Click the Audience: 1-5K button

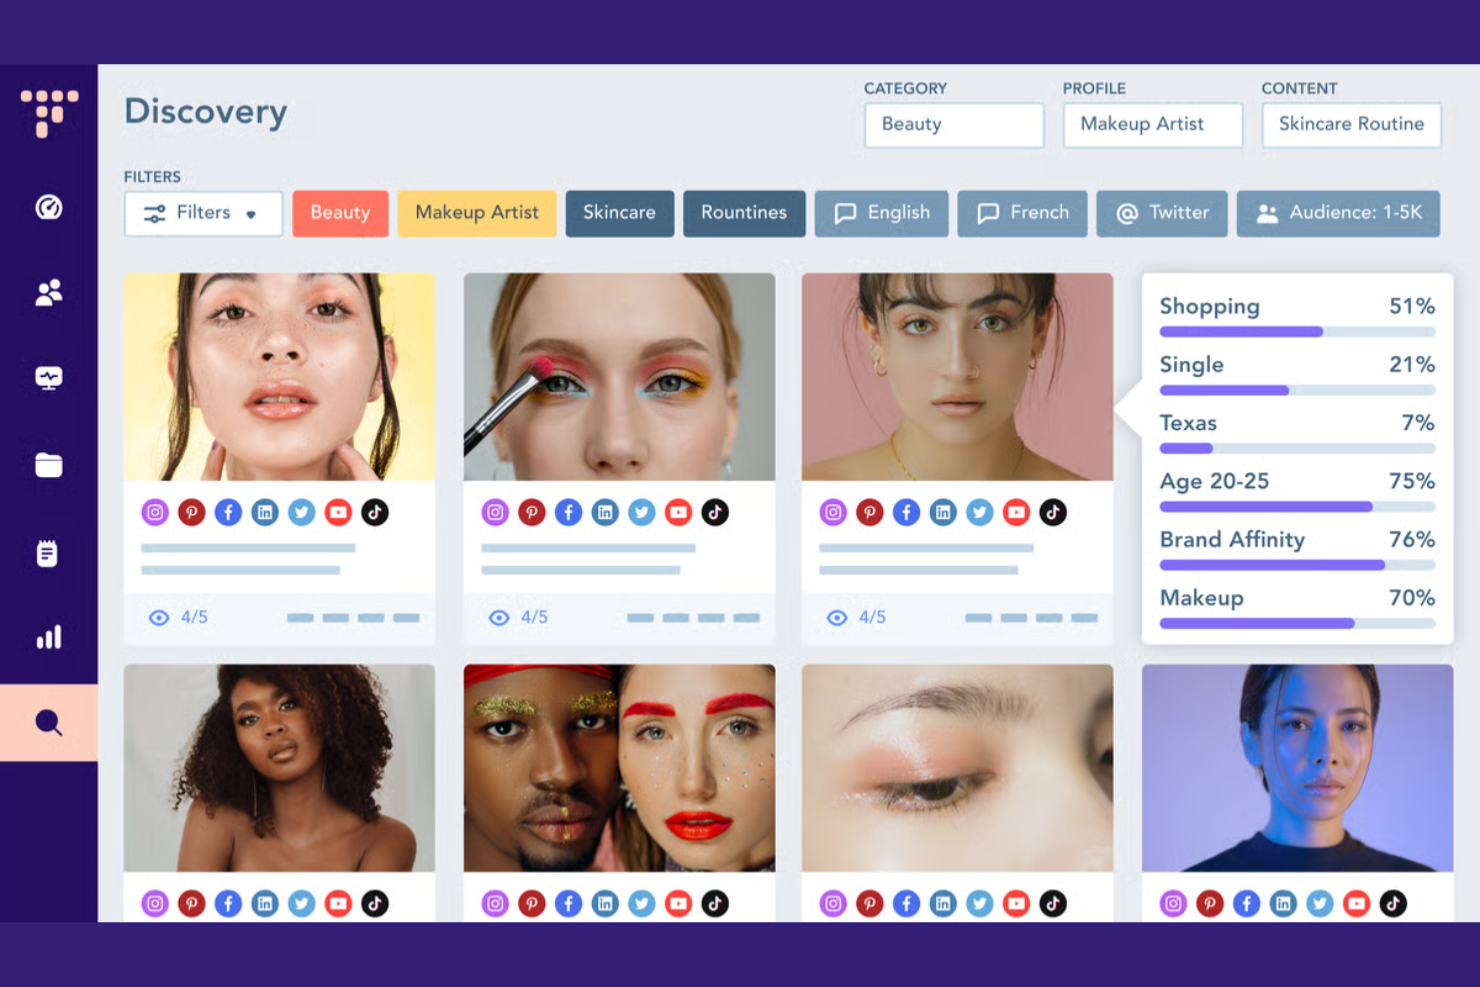[1338, 213]
